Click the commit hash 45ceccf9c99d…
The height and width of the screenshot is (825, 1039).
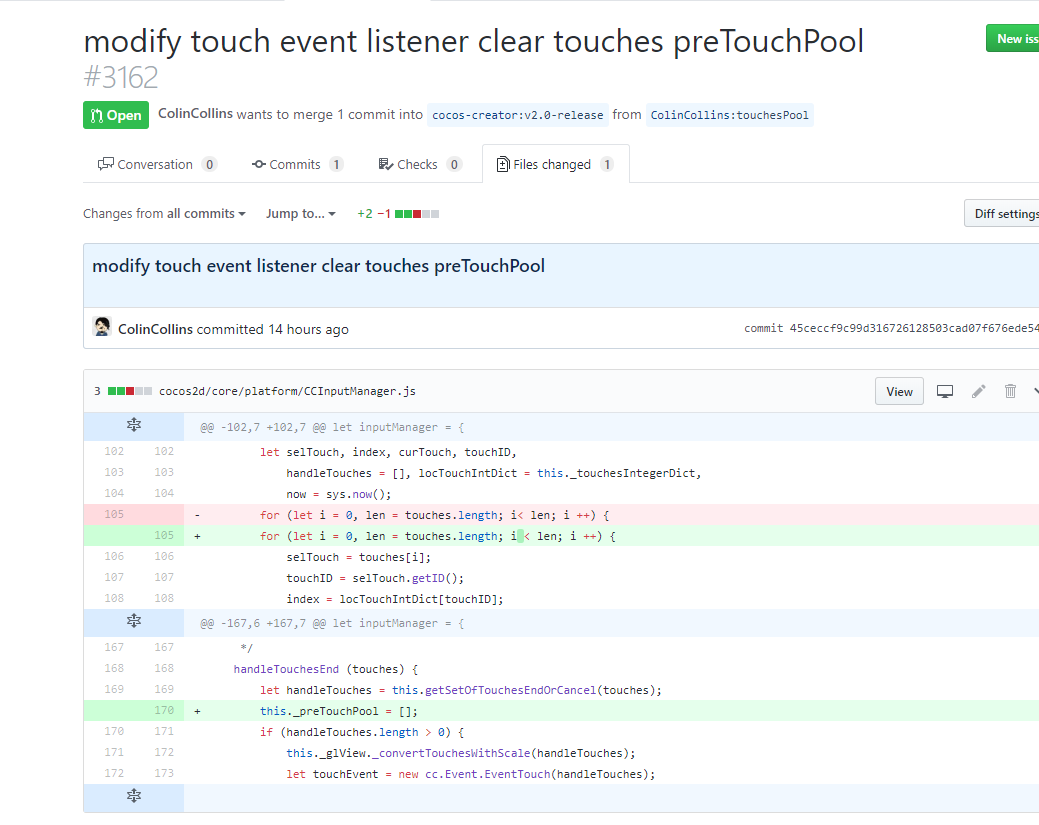(x=914, y=328)
